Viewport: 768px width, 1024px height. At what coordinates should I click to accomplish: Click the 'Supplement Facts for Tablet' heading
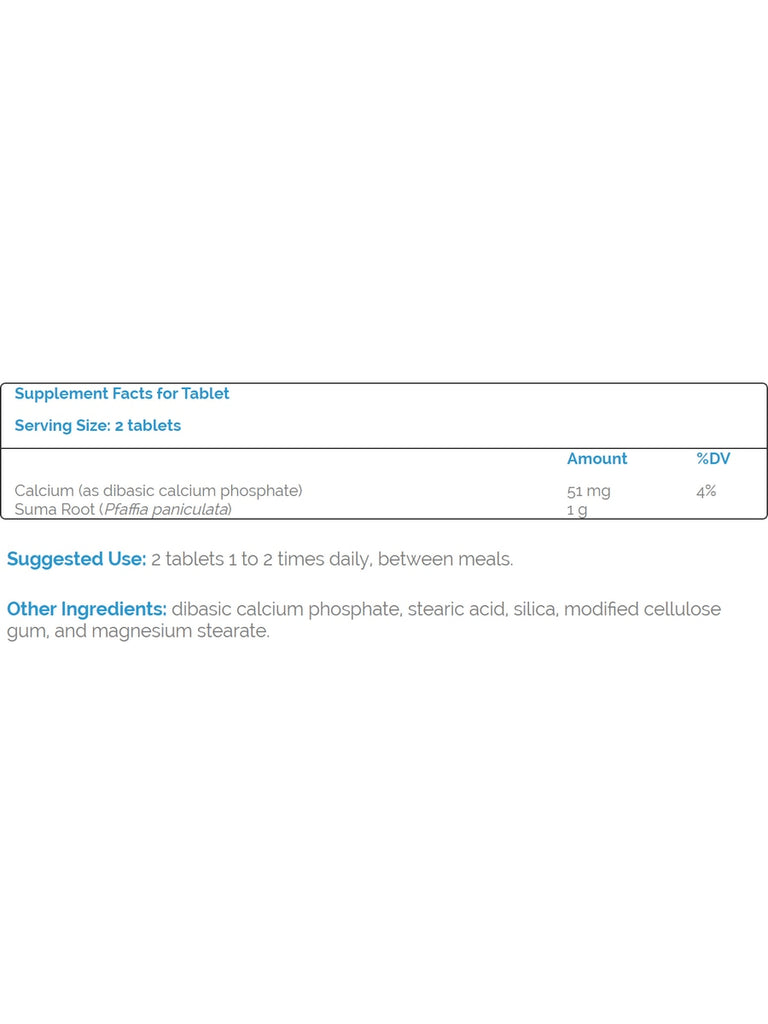click(122, 394)
